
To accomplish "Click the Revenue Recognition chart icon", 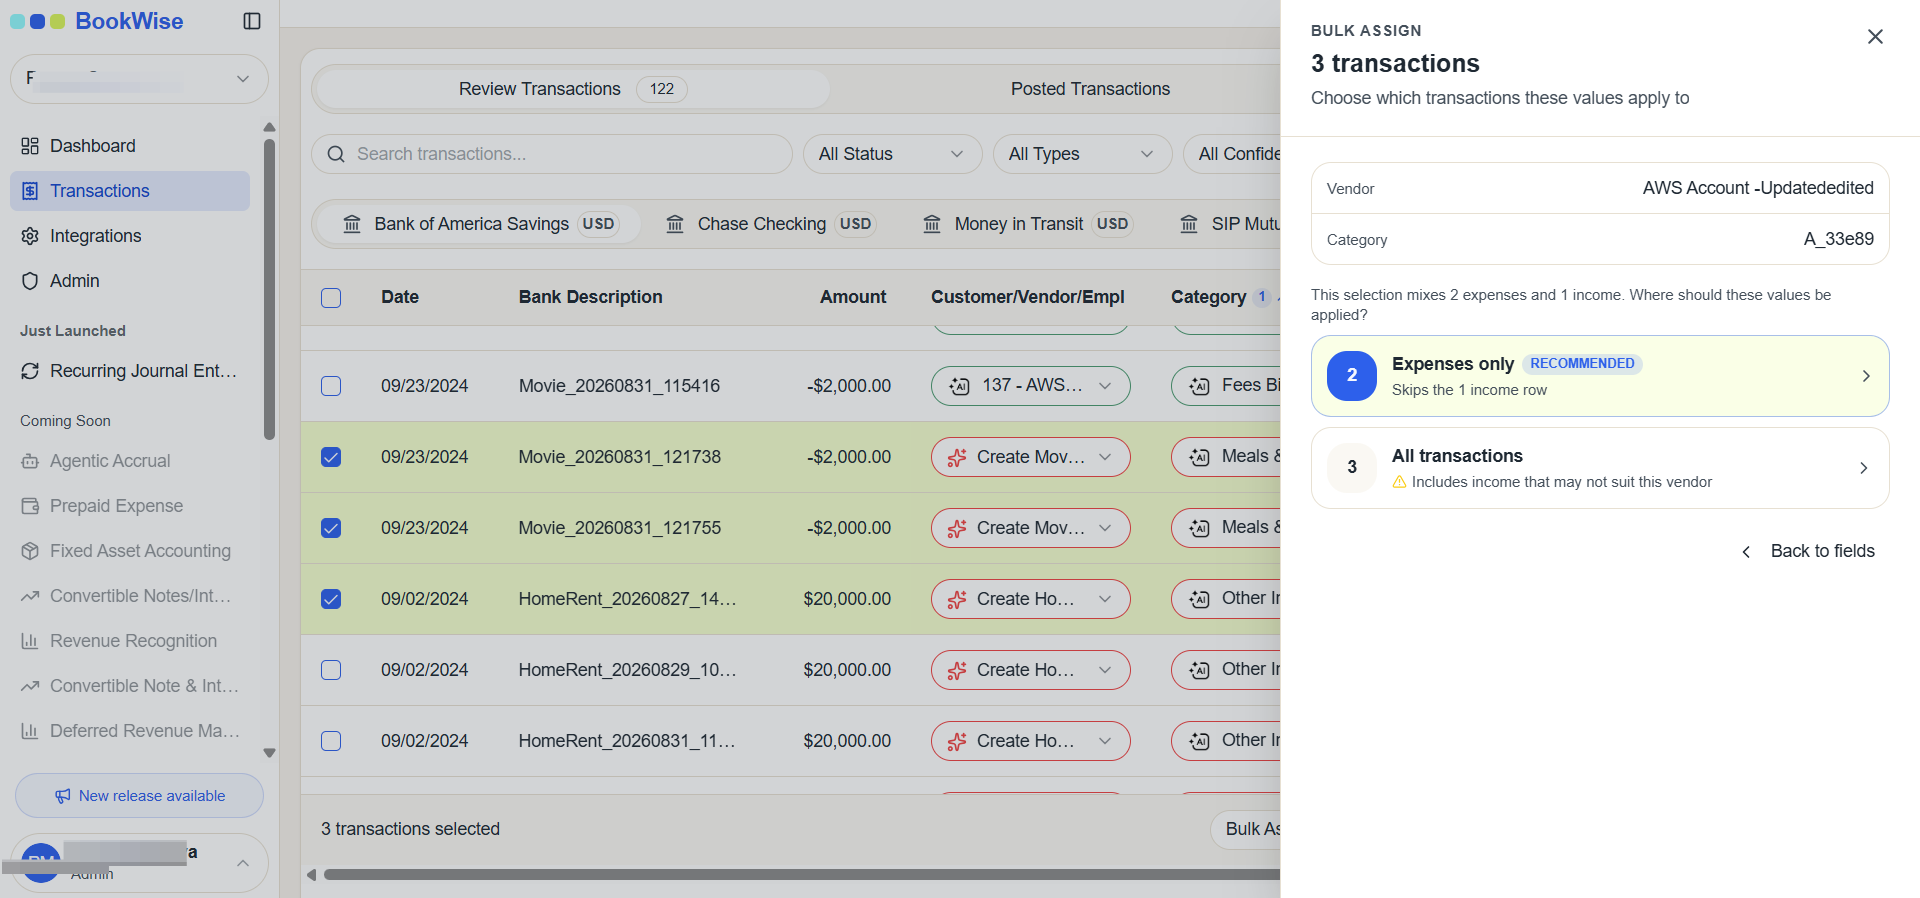I will (x=30, y=641).
